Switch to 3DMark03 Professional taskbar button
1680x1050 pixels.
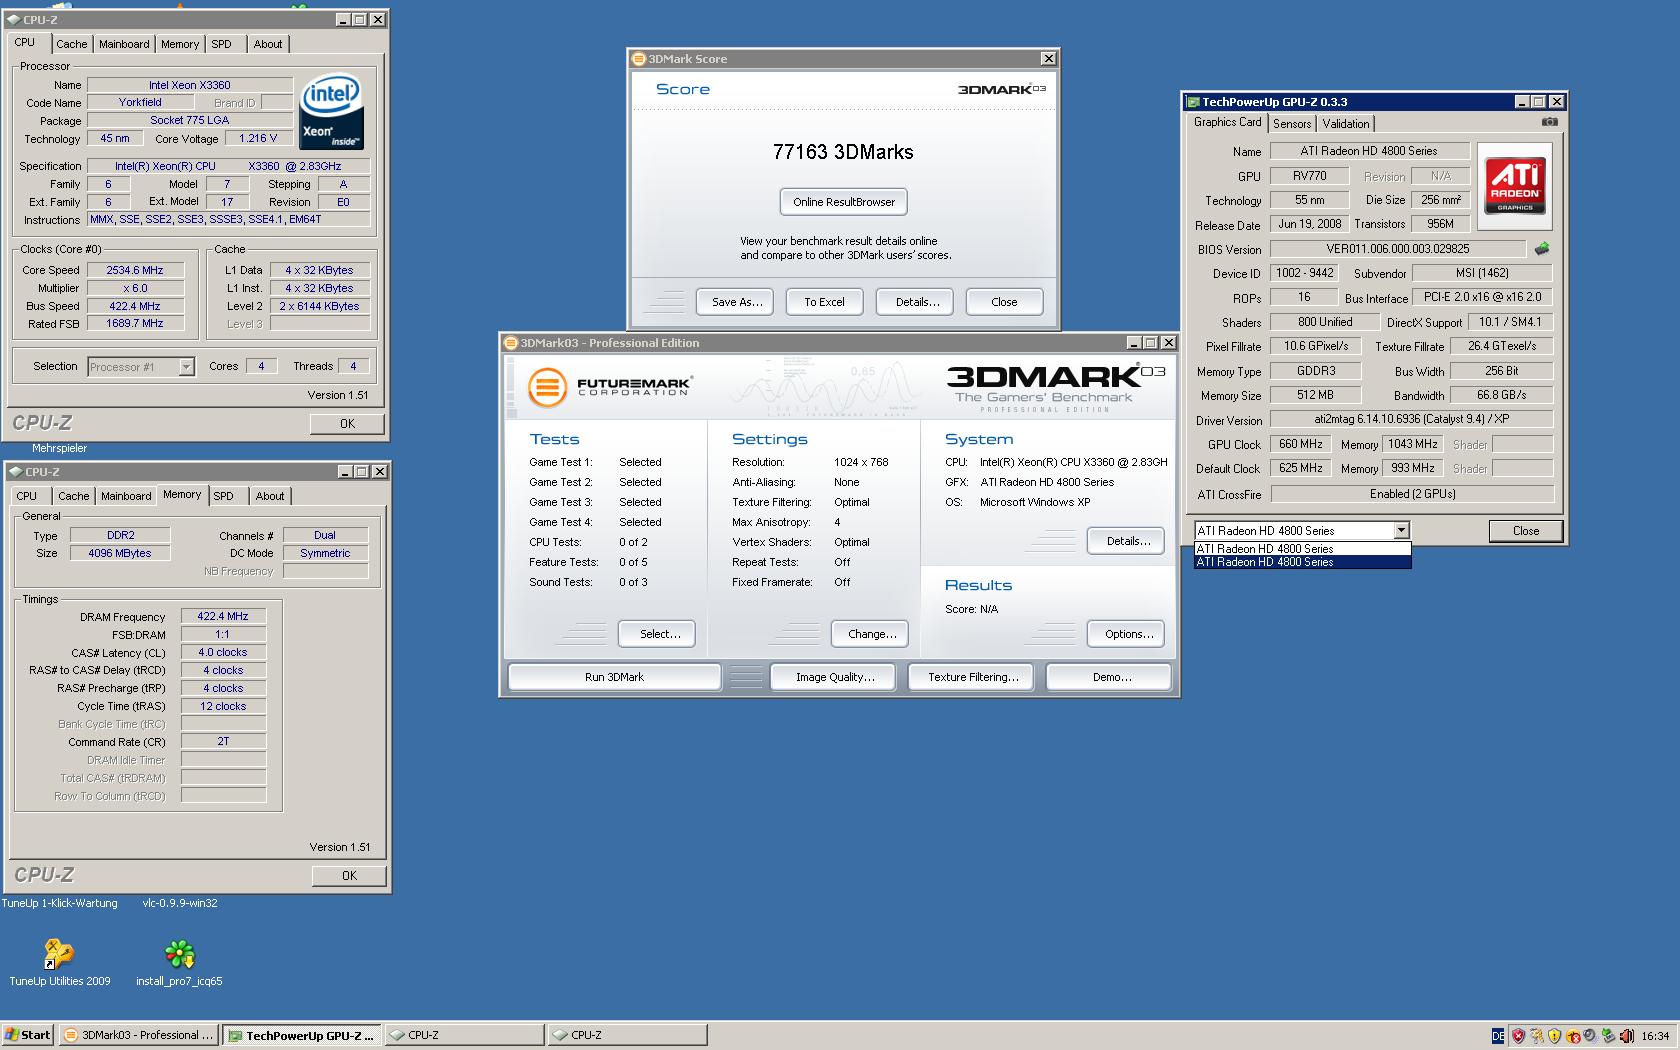coord(138,1035)
